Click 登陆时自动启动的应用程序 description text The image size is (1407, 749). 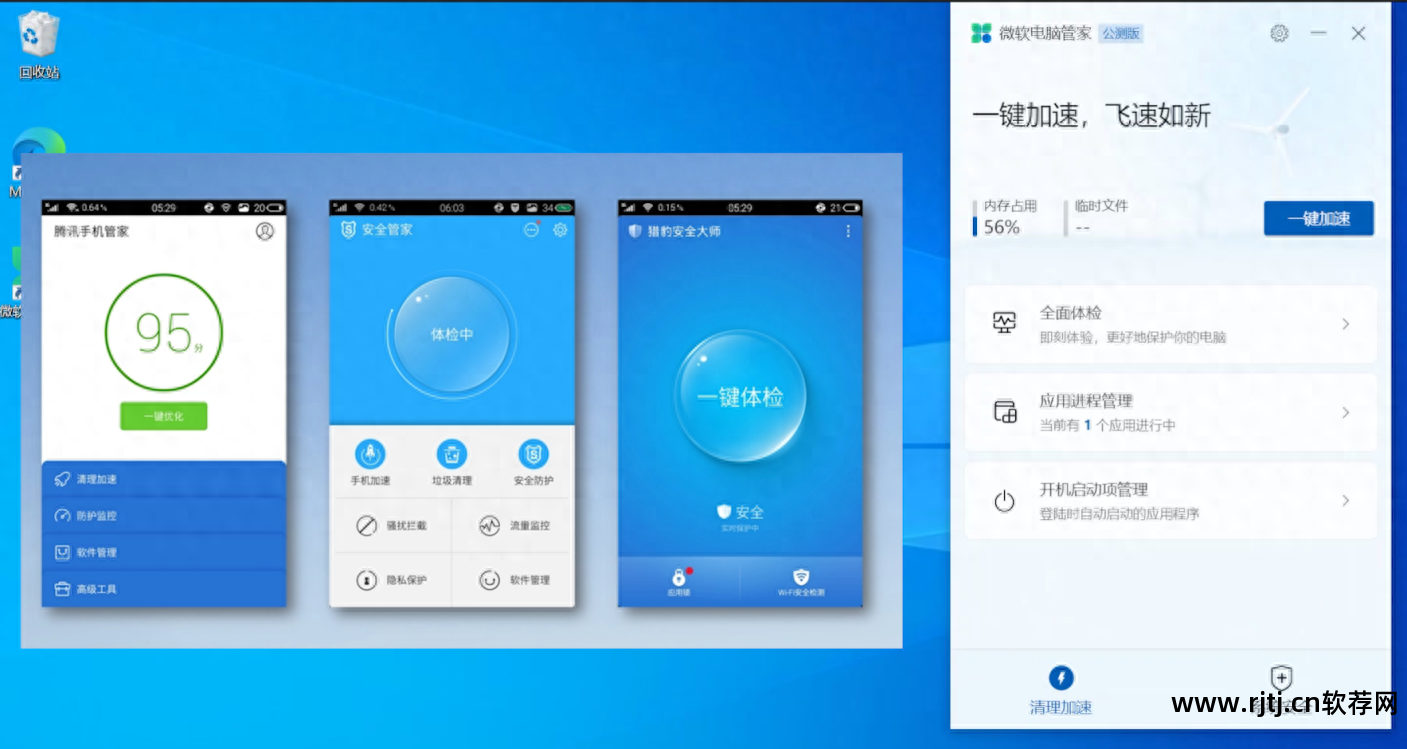[x=1119, y=514]
